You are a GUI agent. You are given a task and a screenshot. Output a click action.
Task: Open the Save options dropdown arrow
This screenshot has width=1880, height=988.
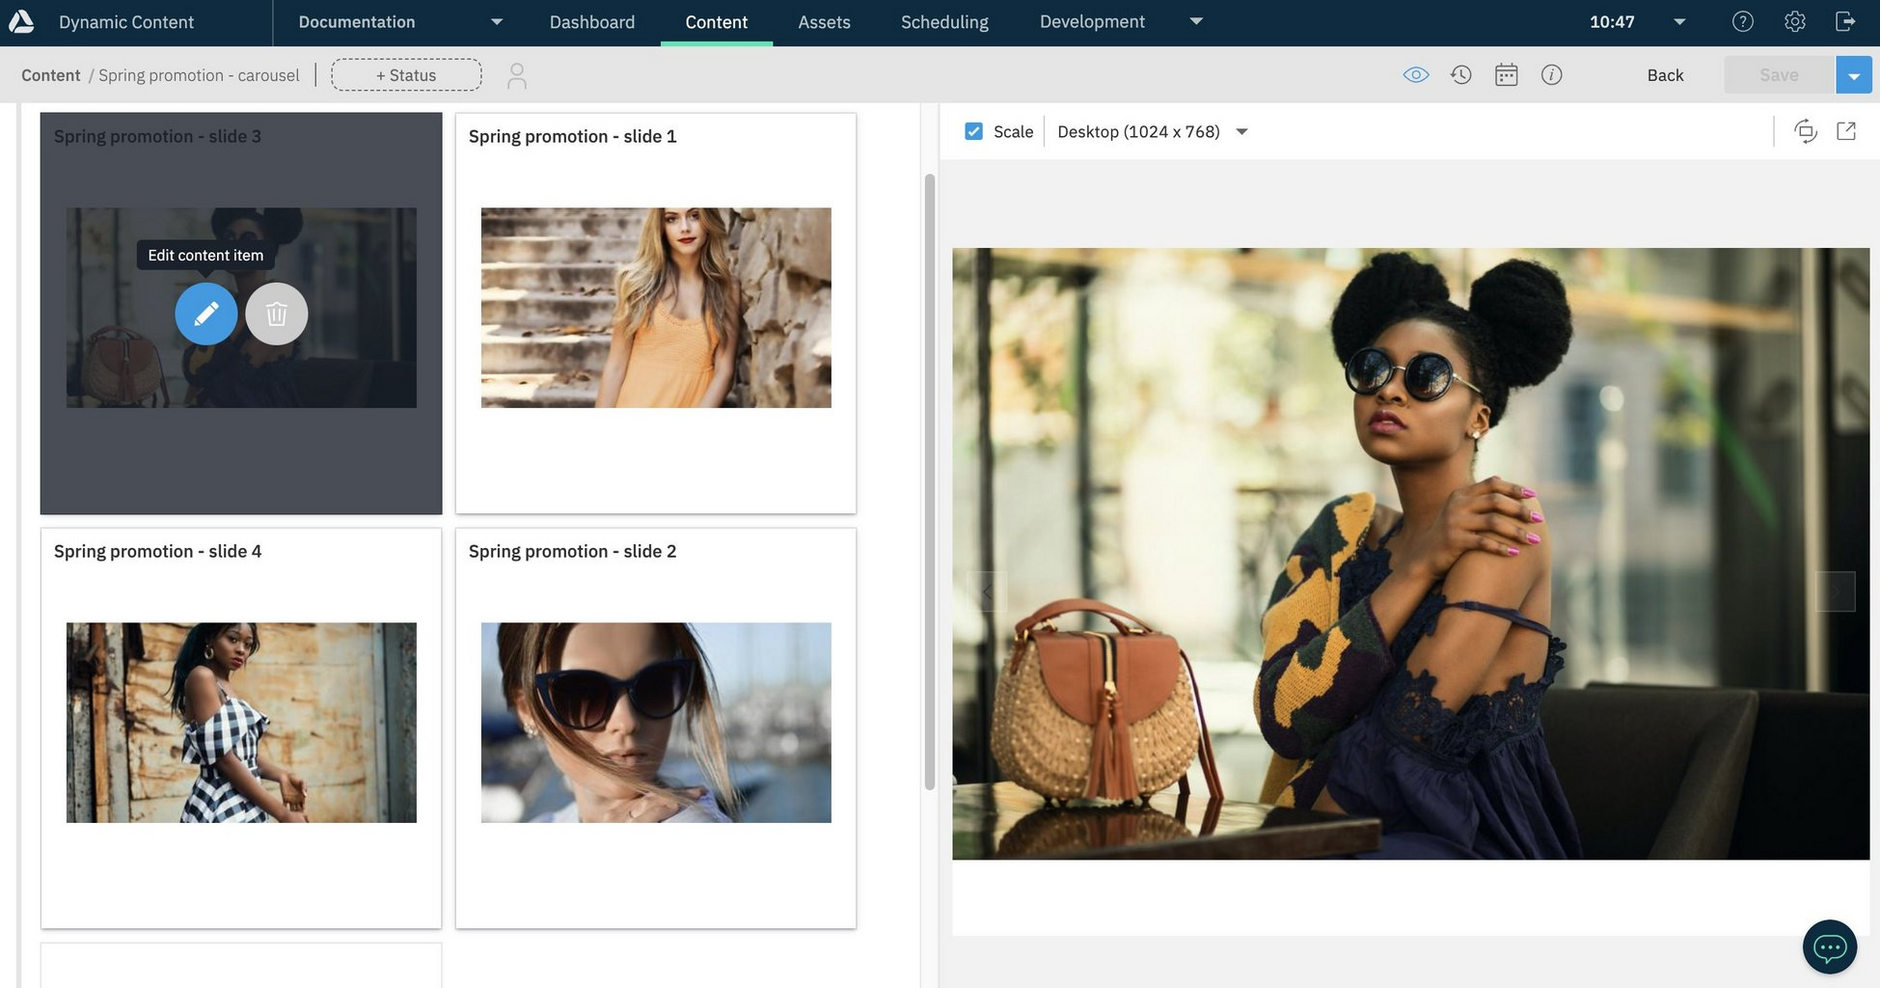coord(1853,75)
